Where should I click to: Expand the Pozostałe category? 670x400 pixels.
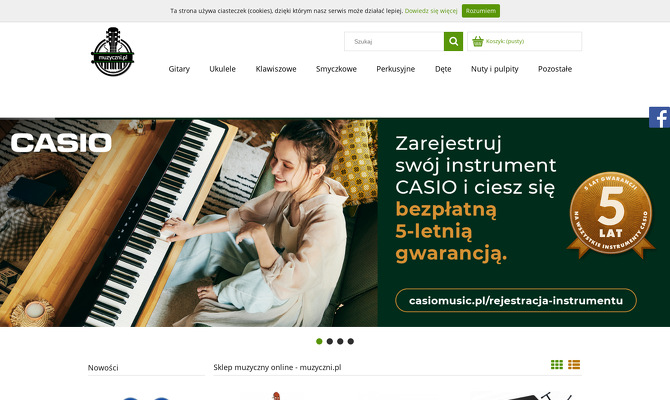click(555, 69)
